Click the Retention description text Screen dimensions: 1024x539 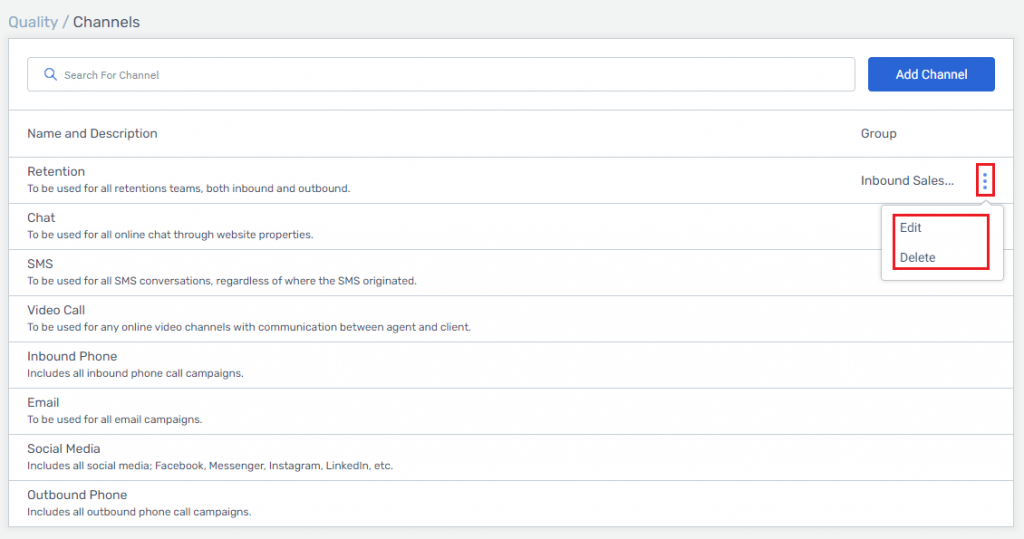tap(189, 189)
